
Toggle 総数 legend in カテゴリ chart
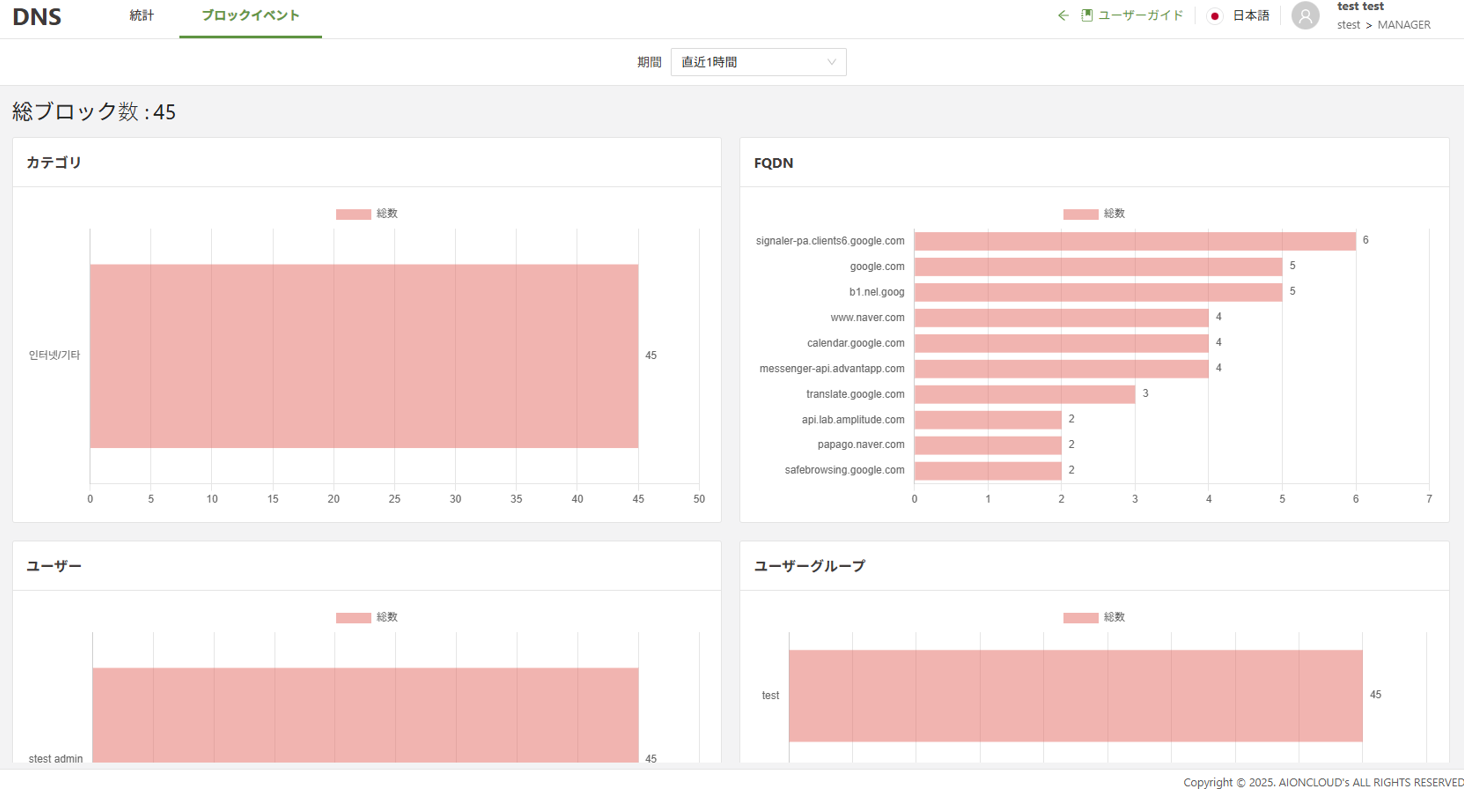click(366, 214)
